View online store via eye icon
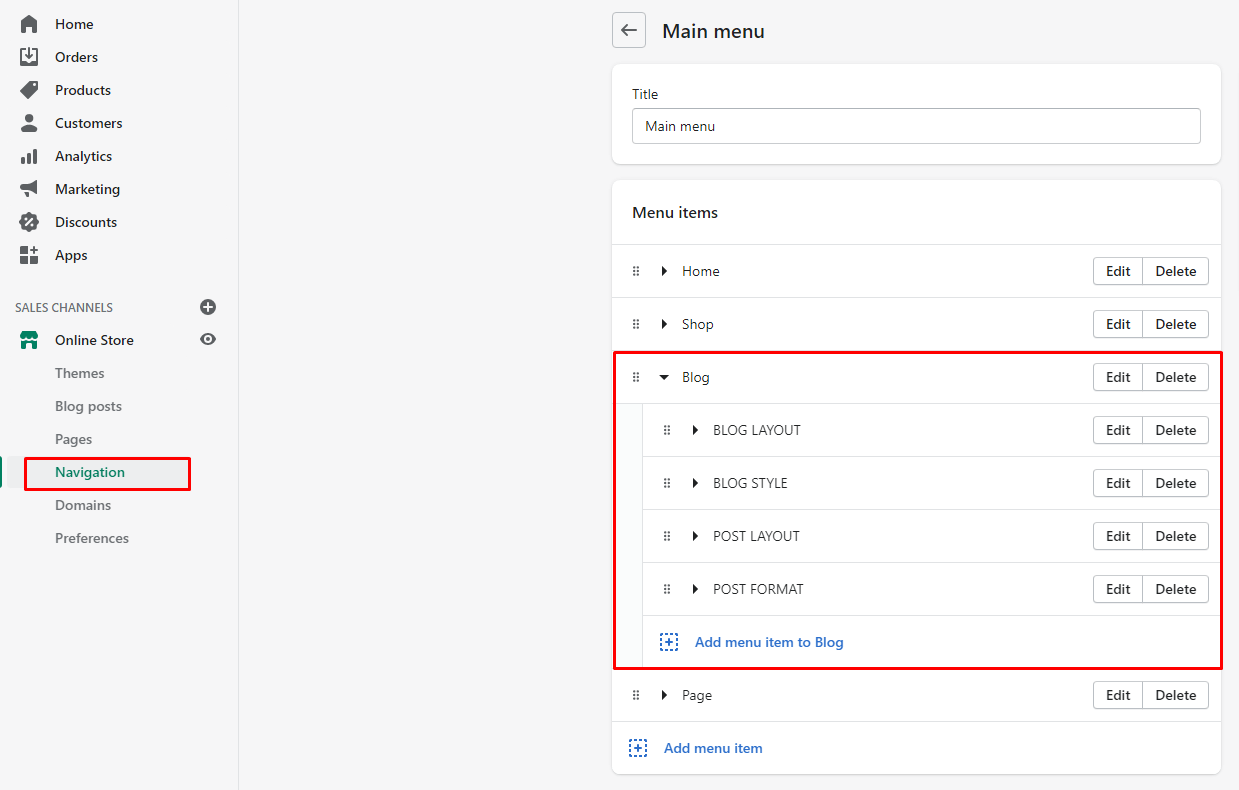Image resolution: width=1239 pixels, height=790 pixels. tap(208, 340)
